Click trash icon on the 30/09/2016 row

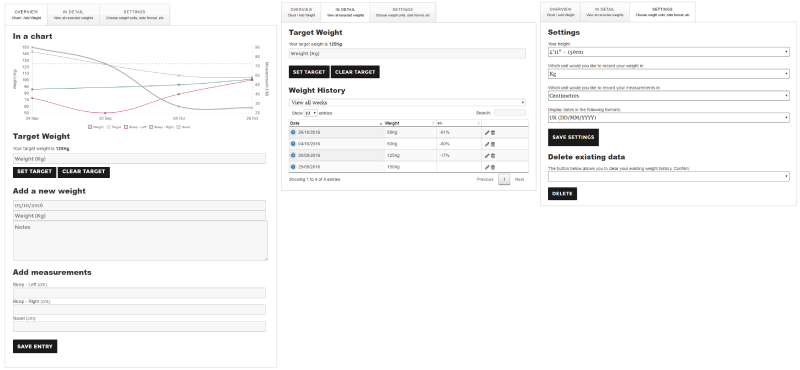[493, 156]
